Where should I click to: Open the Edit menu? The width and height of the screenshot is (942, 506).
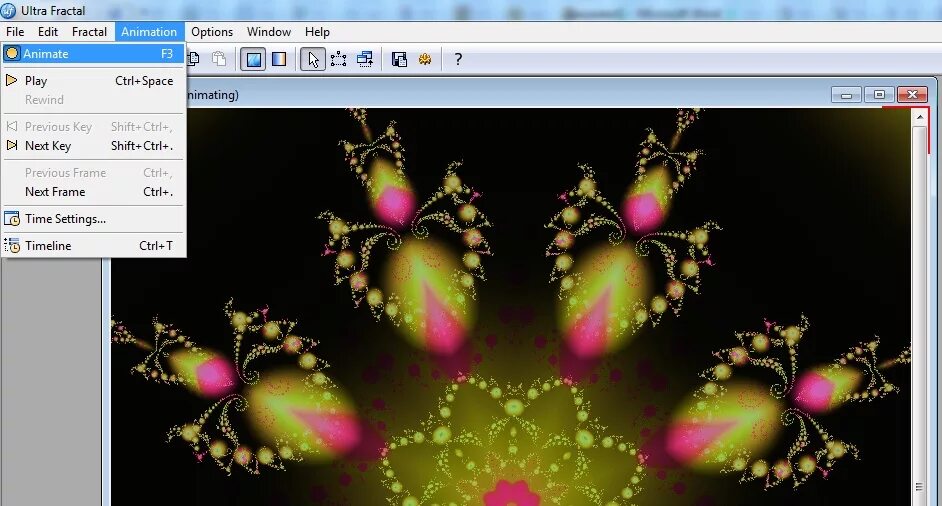[47, 32]
